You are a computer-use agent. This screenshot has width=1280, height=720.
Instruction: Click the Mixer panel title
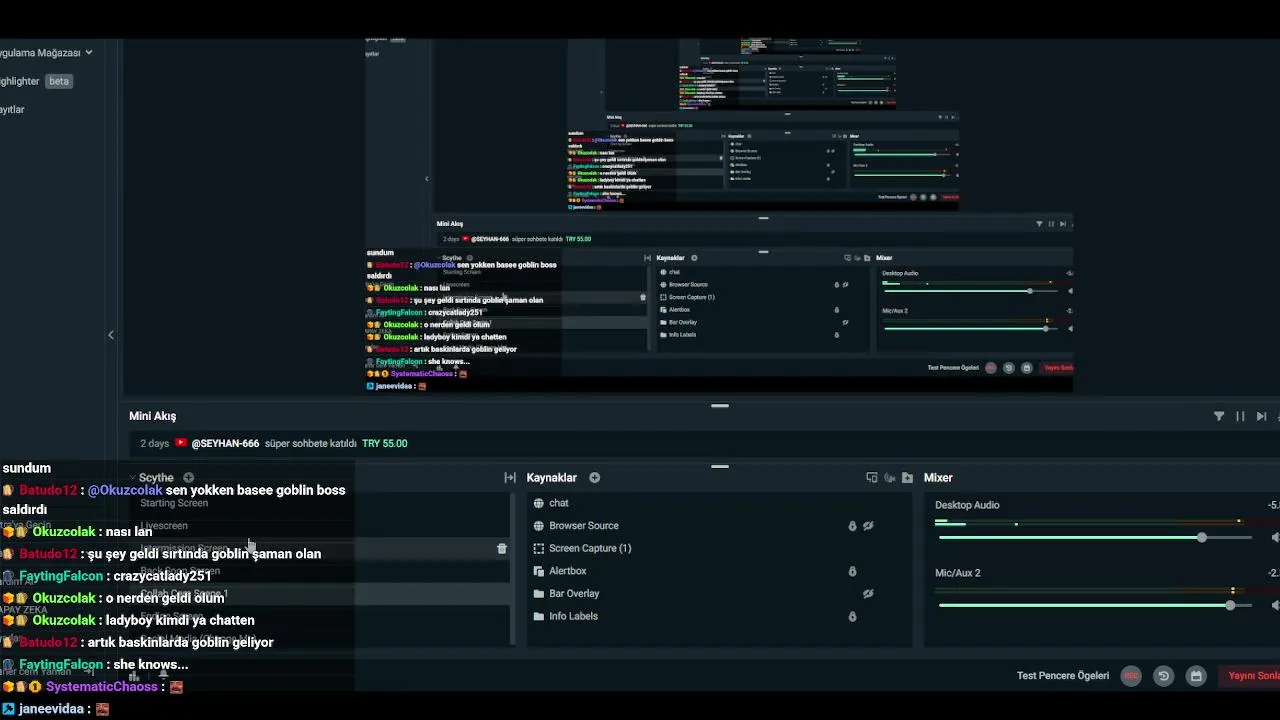point(938,478)
